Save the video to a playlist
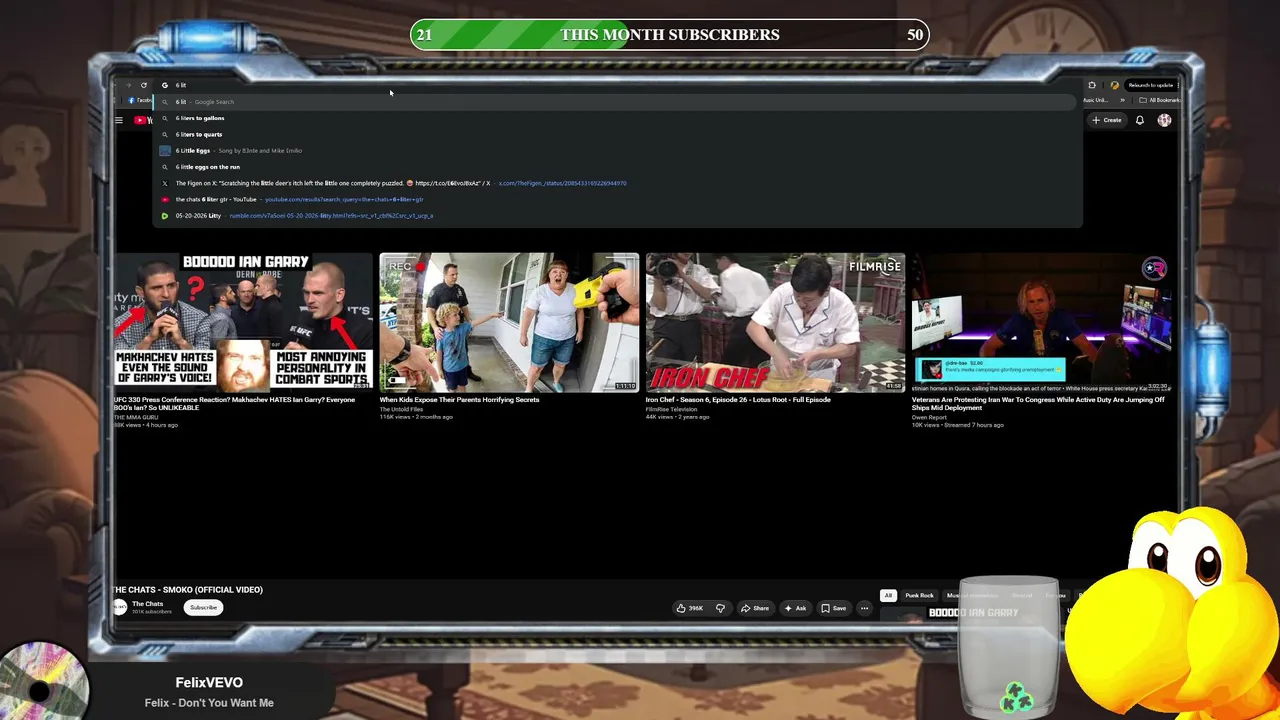This screenshot has height=720, width=1280. (833, 608)
